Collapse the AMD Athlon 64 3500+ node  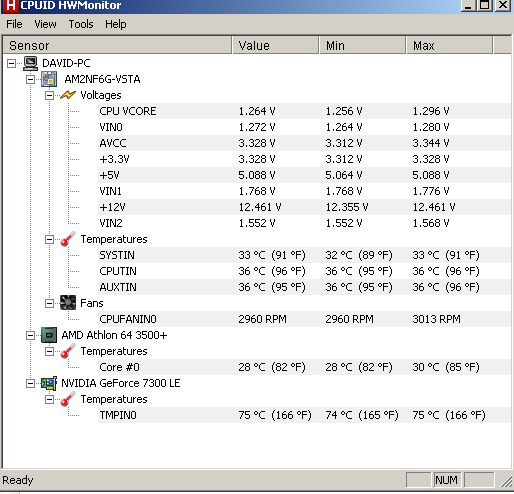[x=30, y=335]
